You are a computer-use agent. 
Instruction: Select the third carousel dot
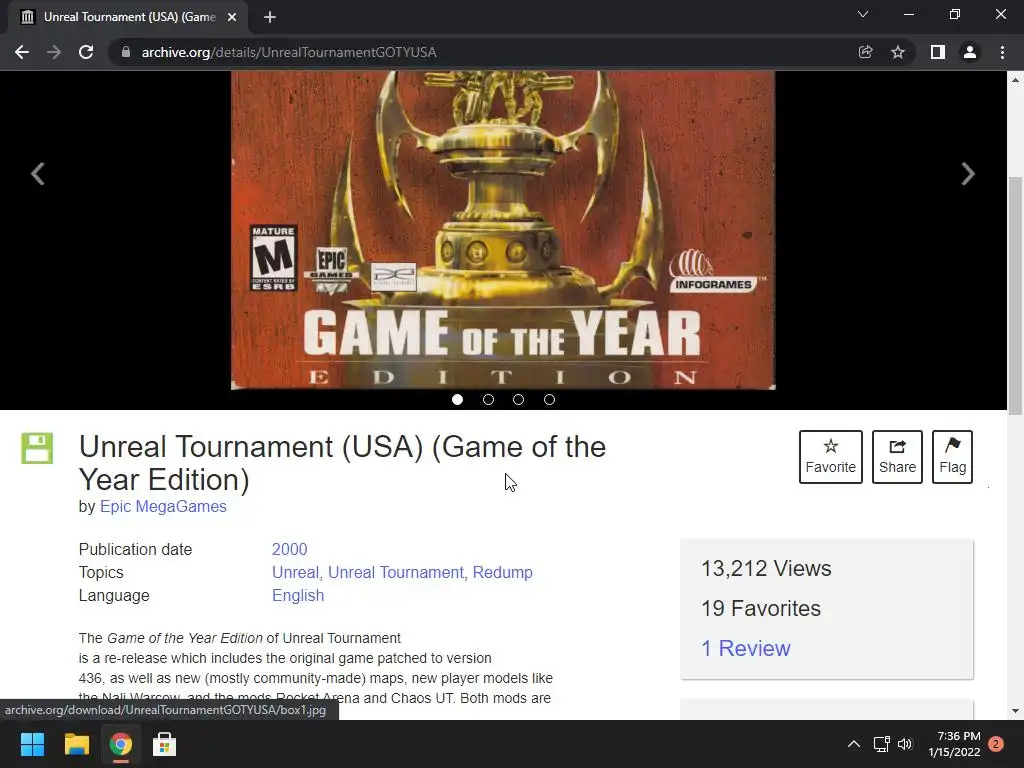click(519, 399)
